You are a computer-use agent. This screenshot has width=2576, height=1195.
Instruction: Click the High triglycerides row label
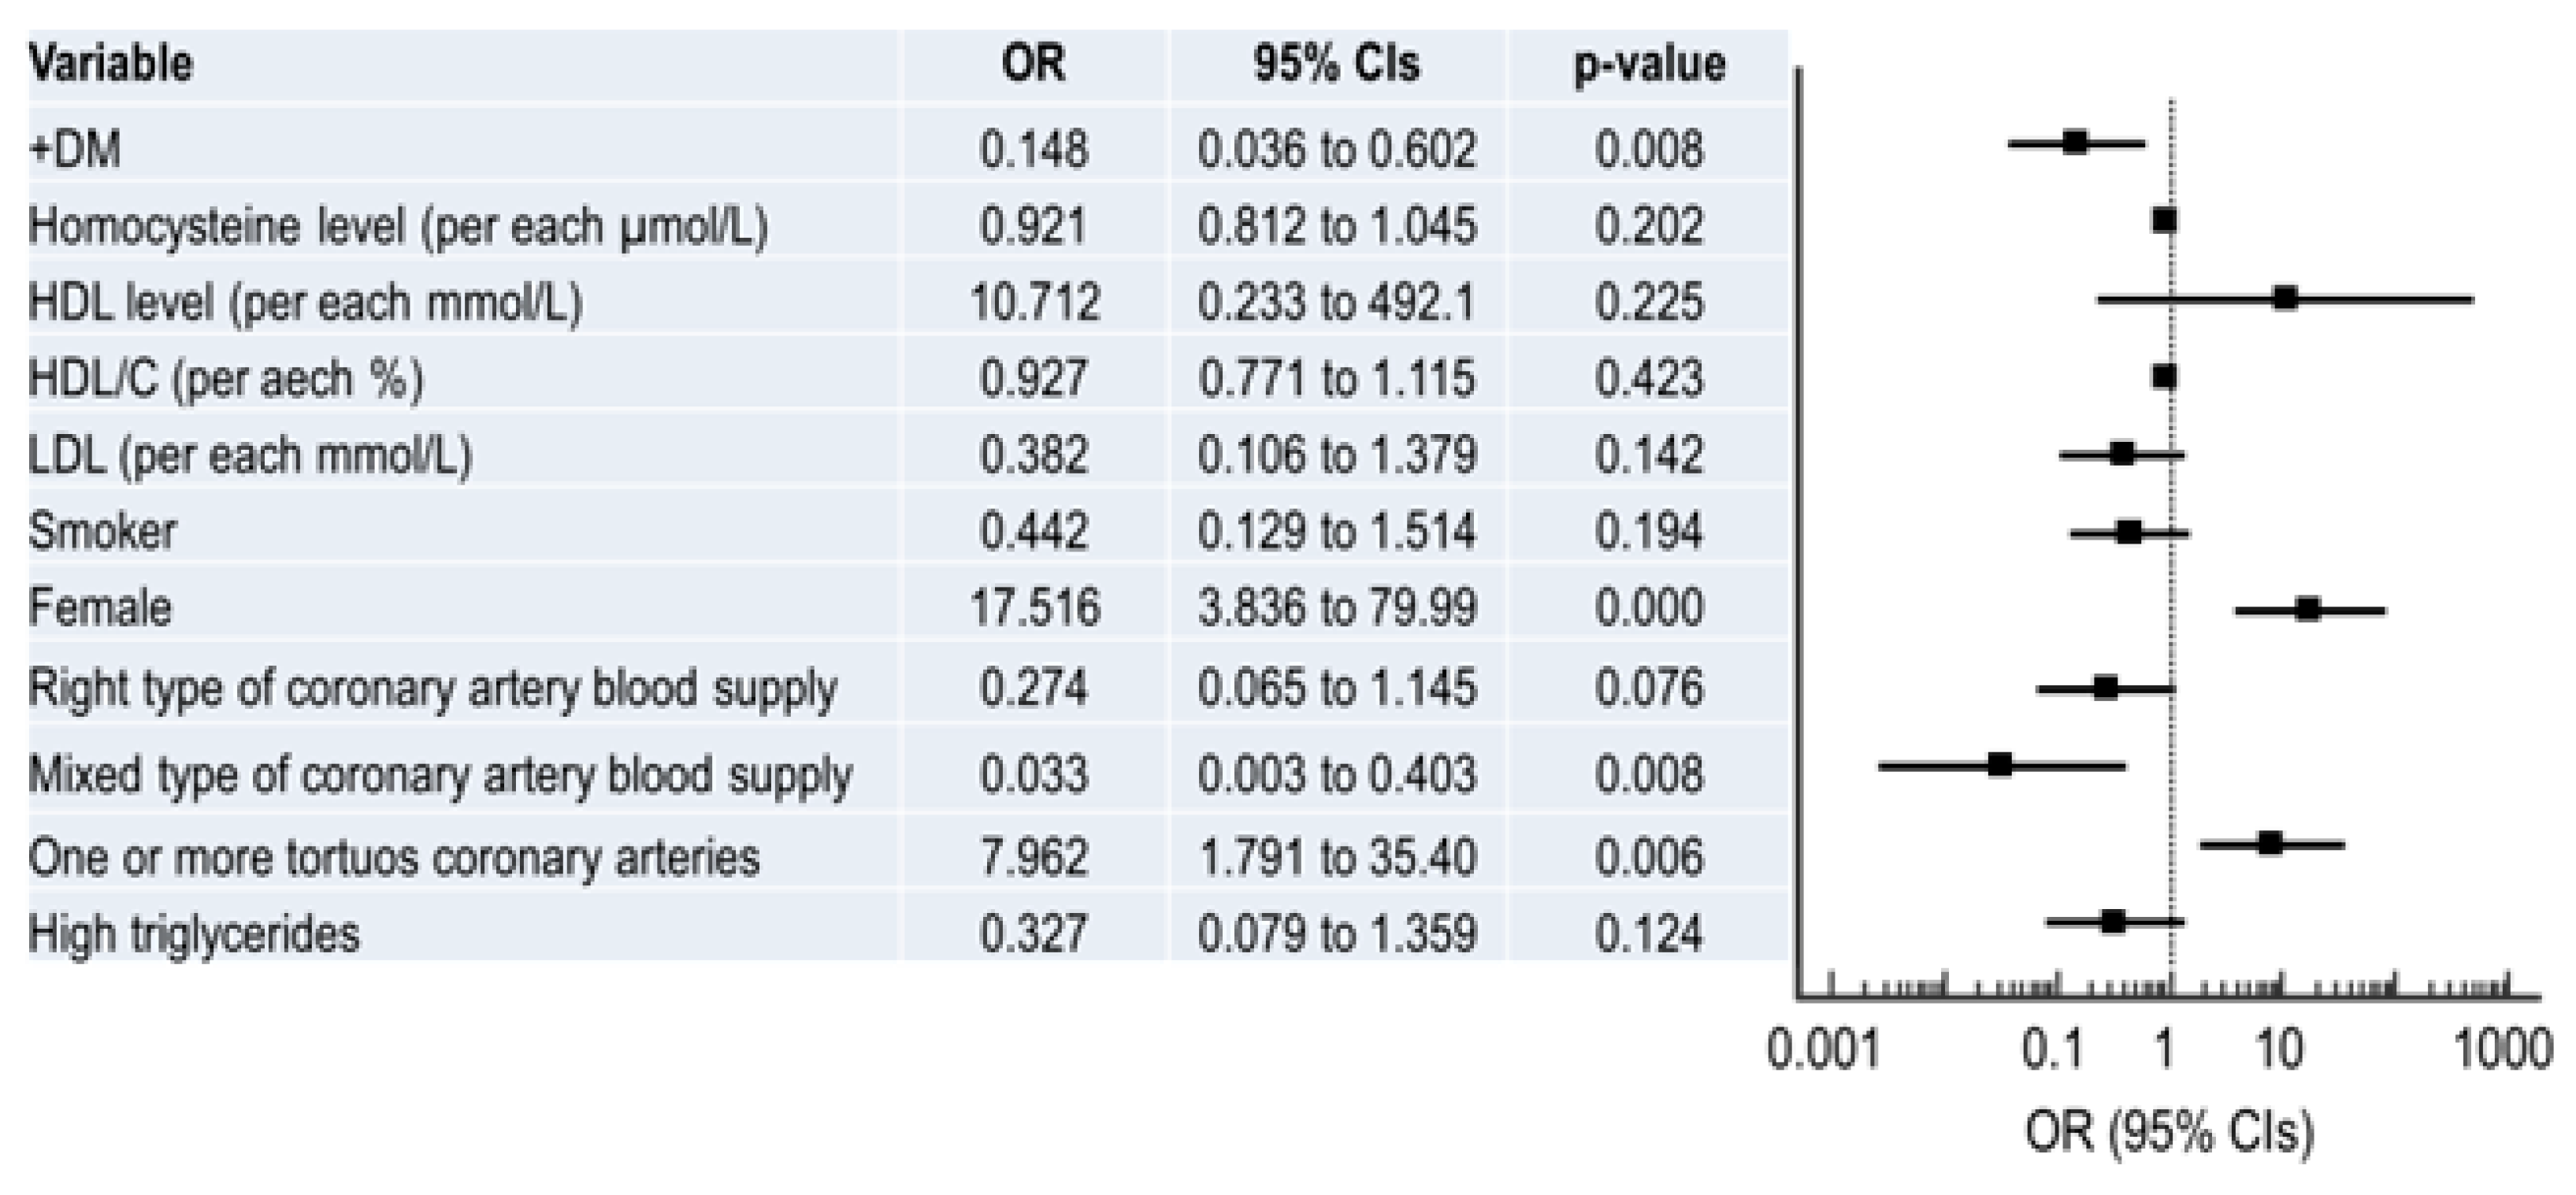[x=194, y=934]
